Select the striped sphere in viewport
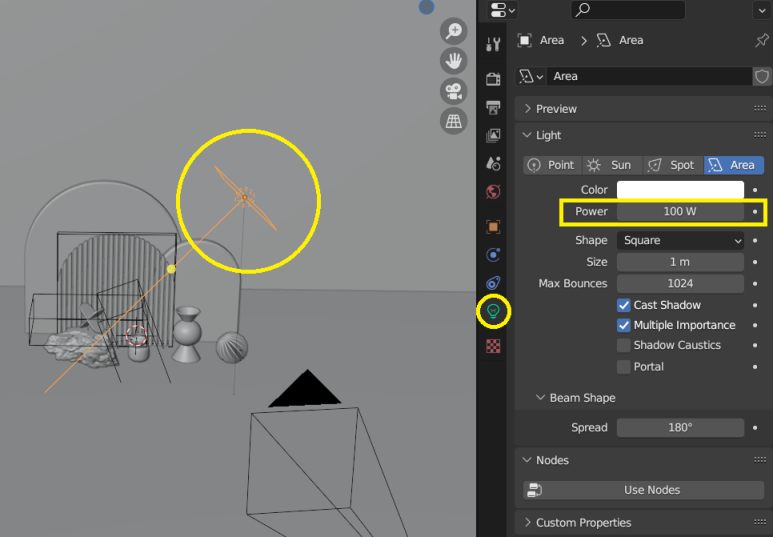This screenshot has width=773, height=537. [x=232, y=347]
